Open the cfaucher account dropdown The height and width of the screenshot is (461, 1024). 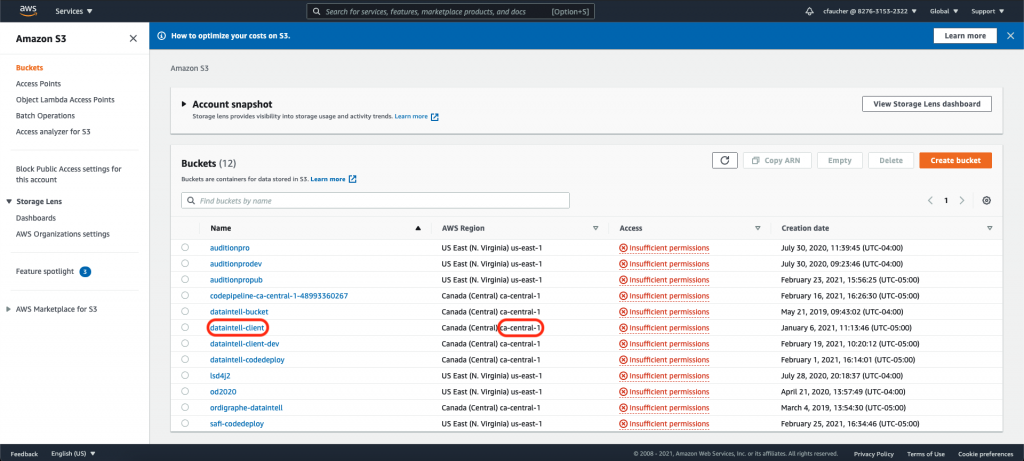point(870,11)
